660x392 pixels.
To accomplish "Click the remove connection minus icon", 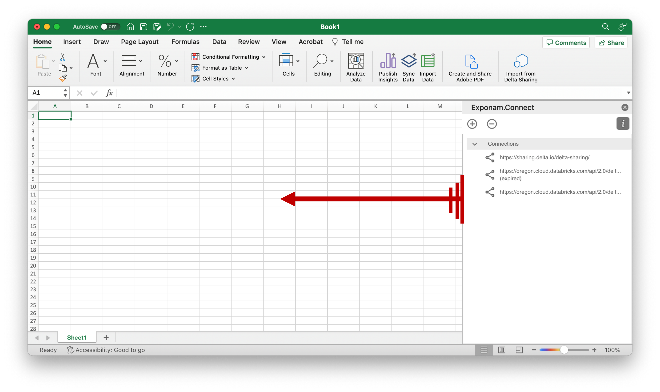I will coord(492,124).
